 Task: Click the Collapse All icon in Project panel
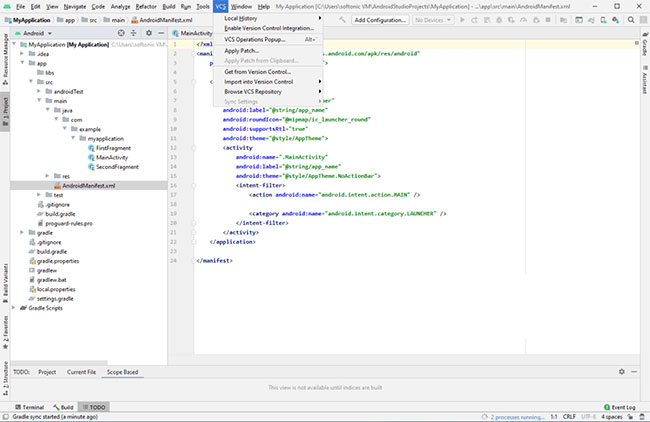click(x=133, y=33)
